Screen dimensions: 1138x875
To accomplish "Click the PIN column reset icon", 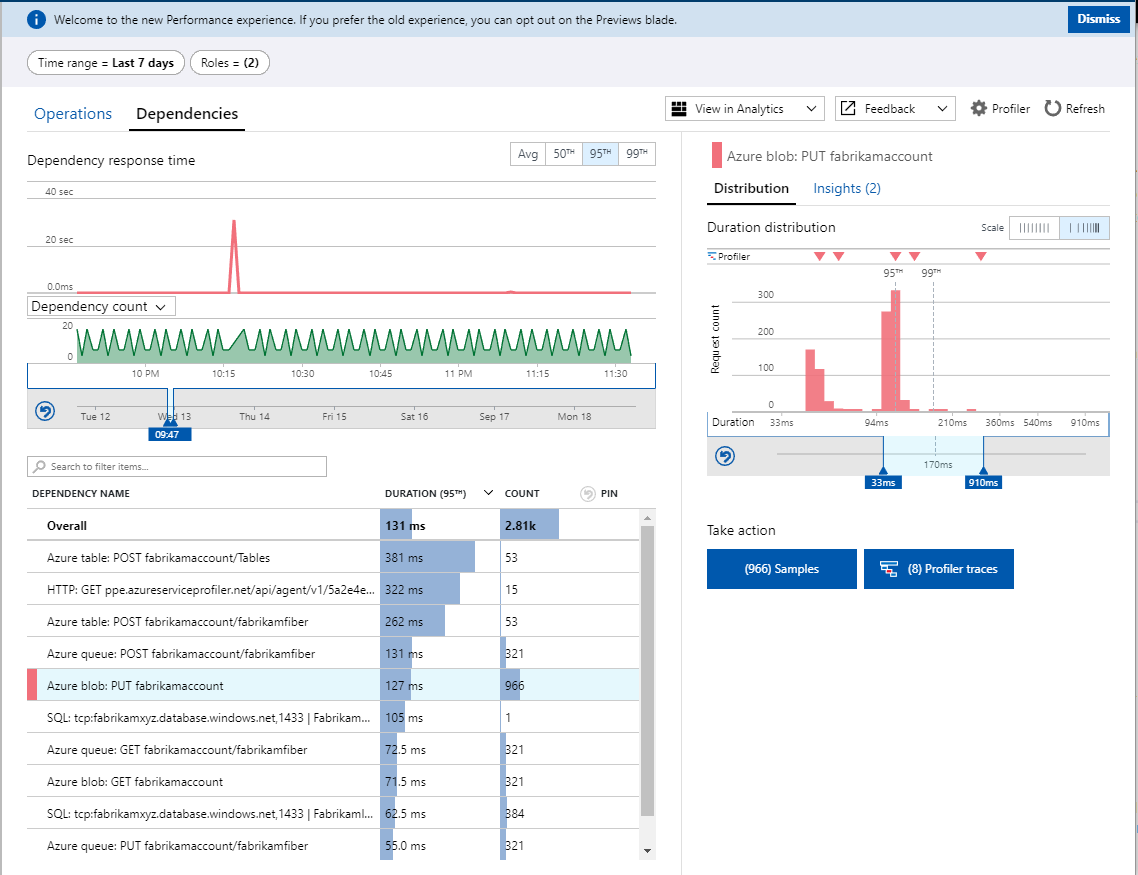I will click(589, 494).
